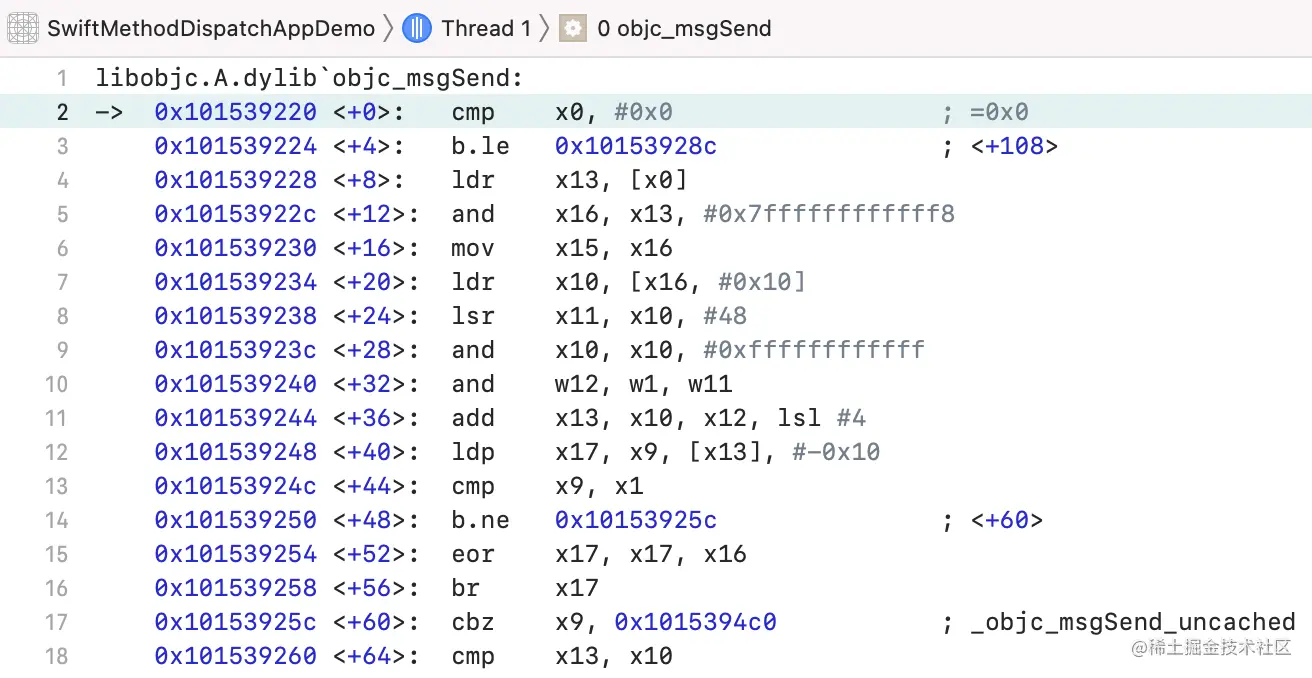
Task: Click the <+60> comment on b.ne line
Action: 1007,520
